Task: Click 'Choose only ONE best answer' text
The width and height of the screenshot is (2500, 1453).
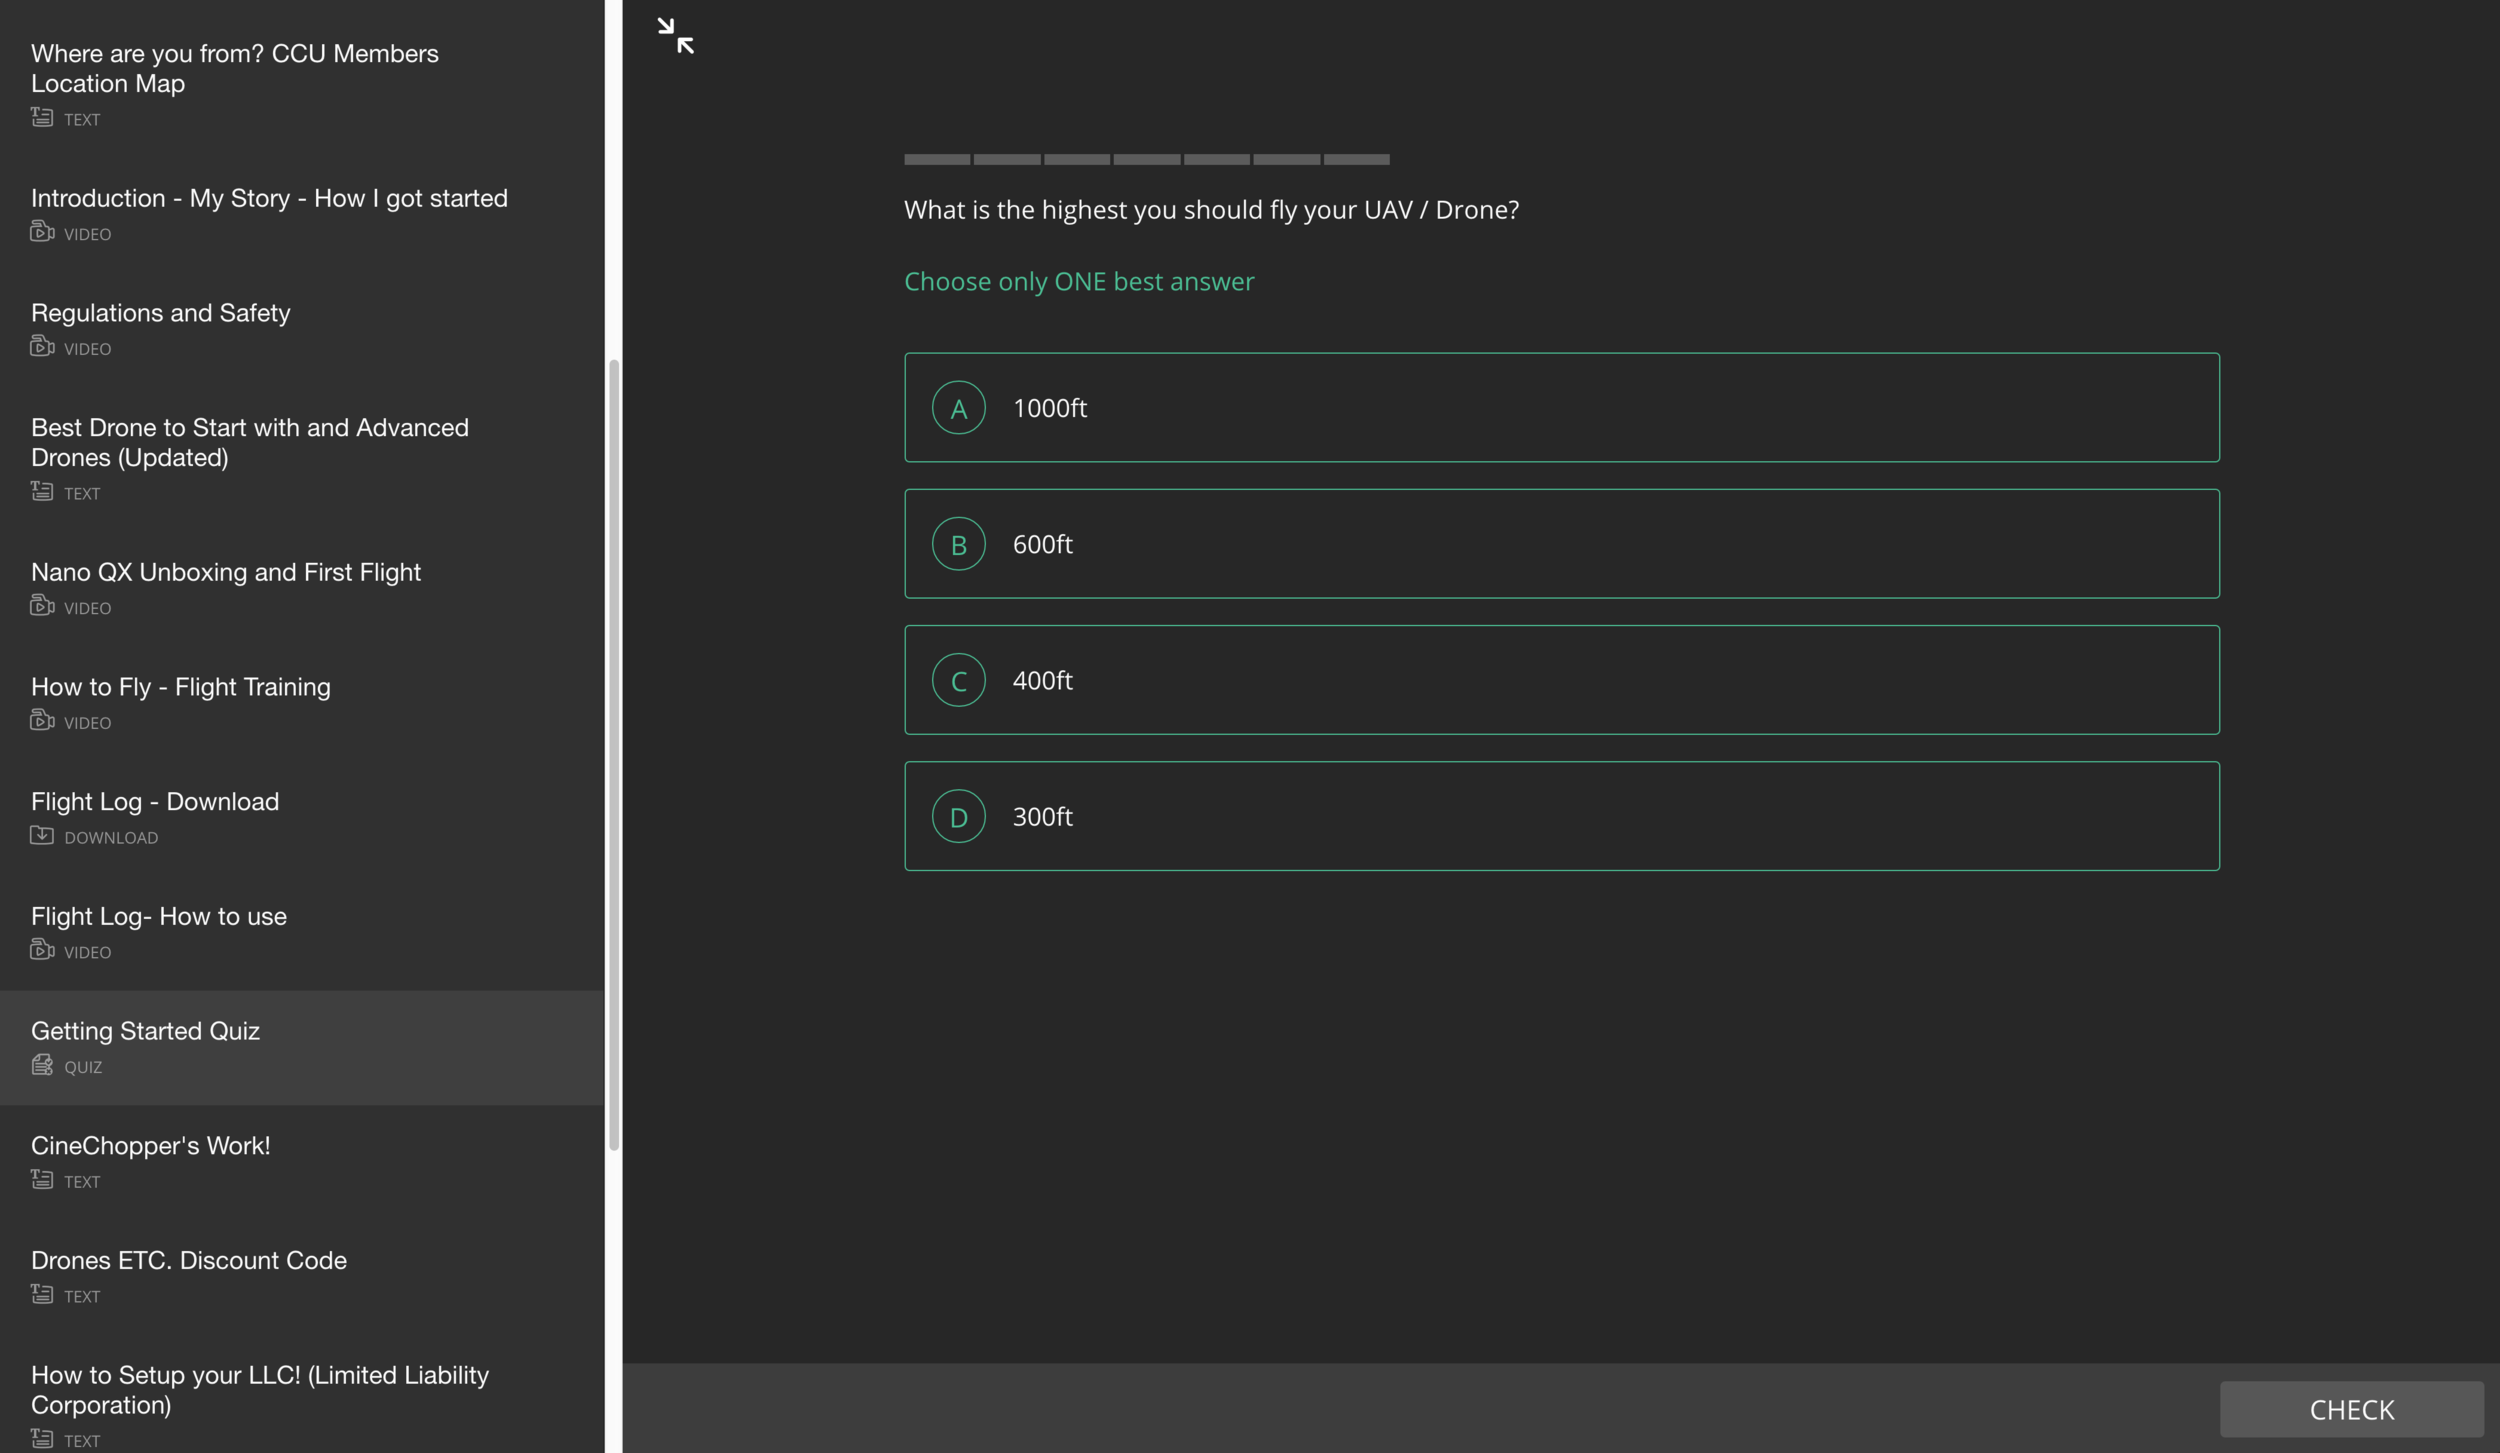Action: pos(1079,282)
